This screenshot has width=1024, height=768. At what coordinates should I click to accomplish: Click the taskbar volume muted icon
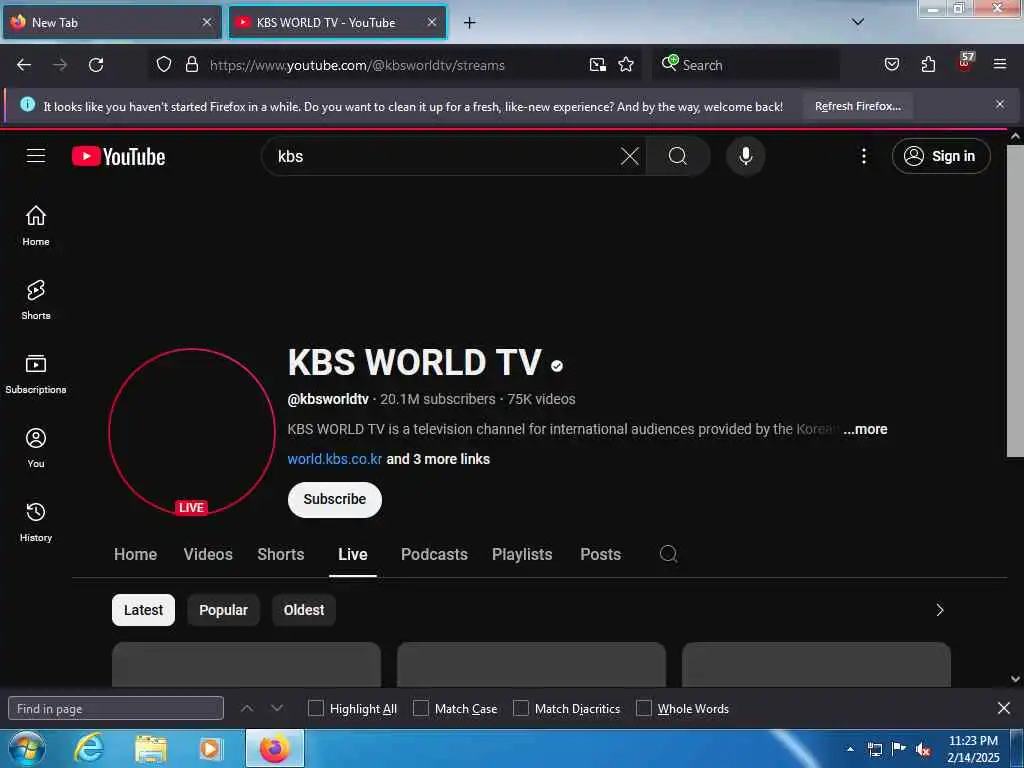pos(923,750)
